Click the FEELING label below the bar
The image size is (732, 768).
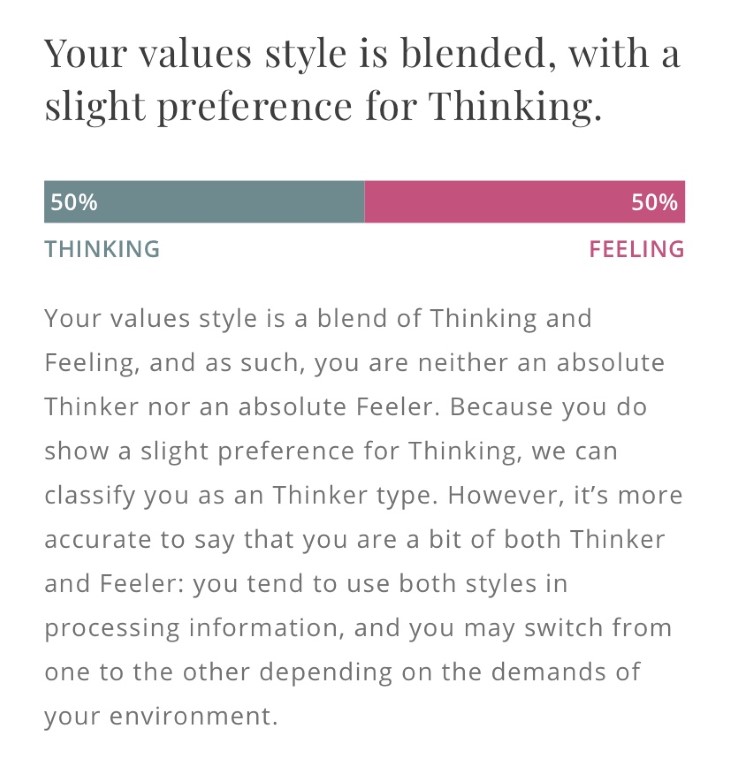(x=636, y=249)
